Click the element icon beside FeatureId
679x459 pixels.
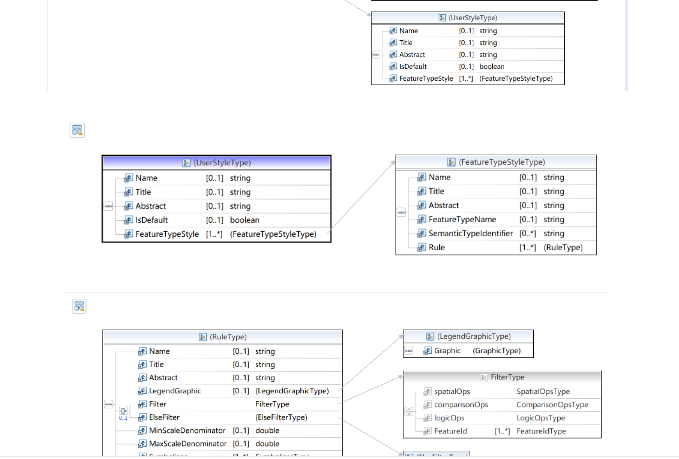click(x=427, y=431)
